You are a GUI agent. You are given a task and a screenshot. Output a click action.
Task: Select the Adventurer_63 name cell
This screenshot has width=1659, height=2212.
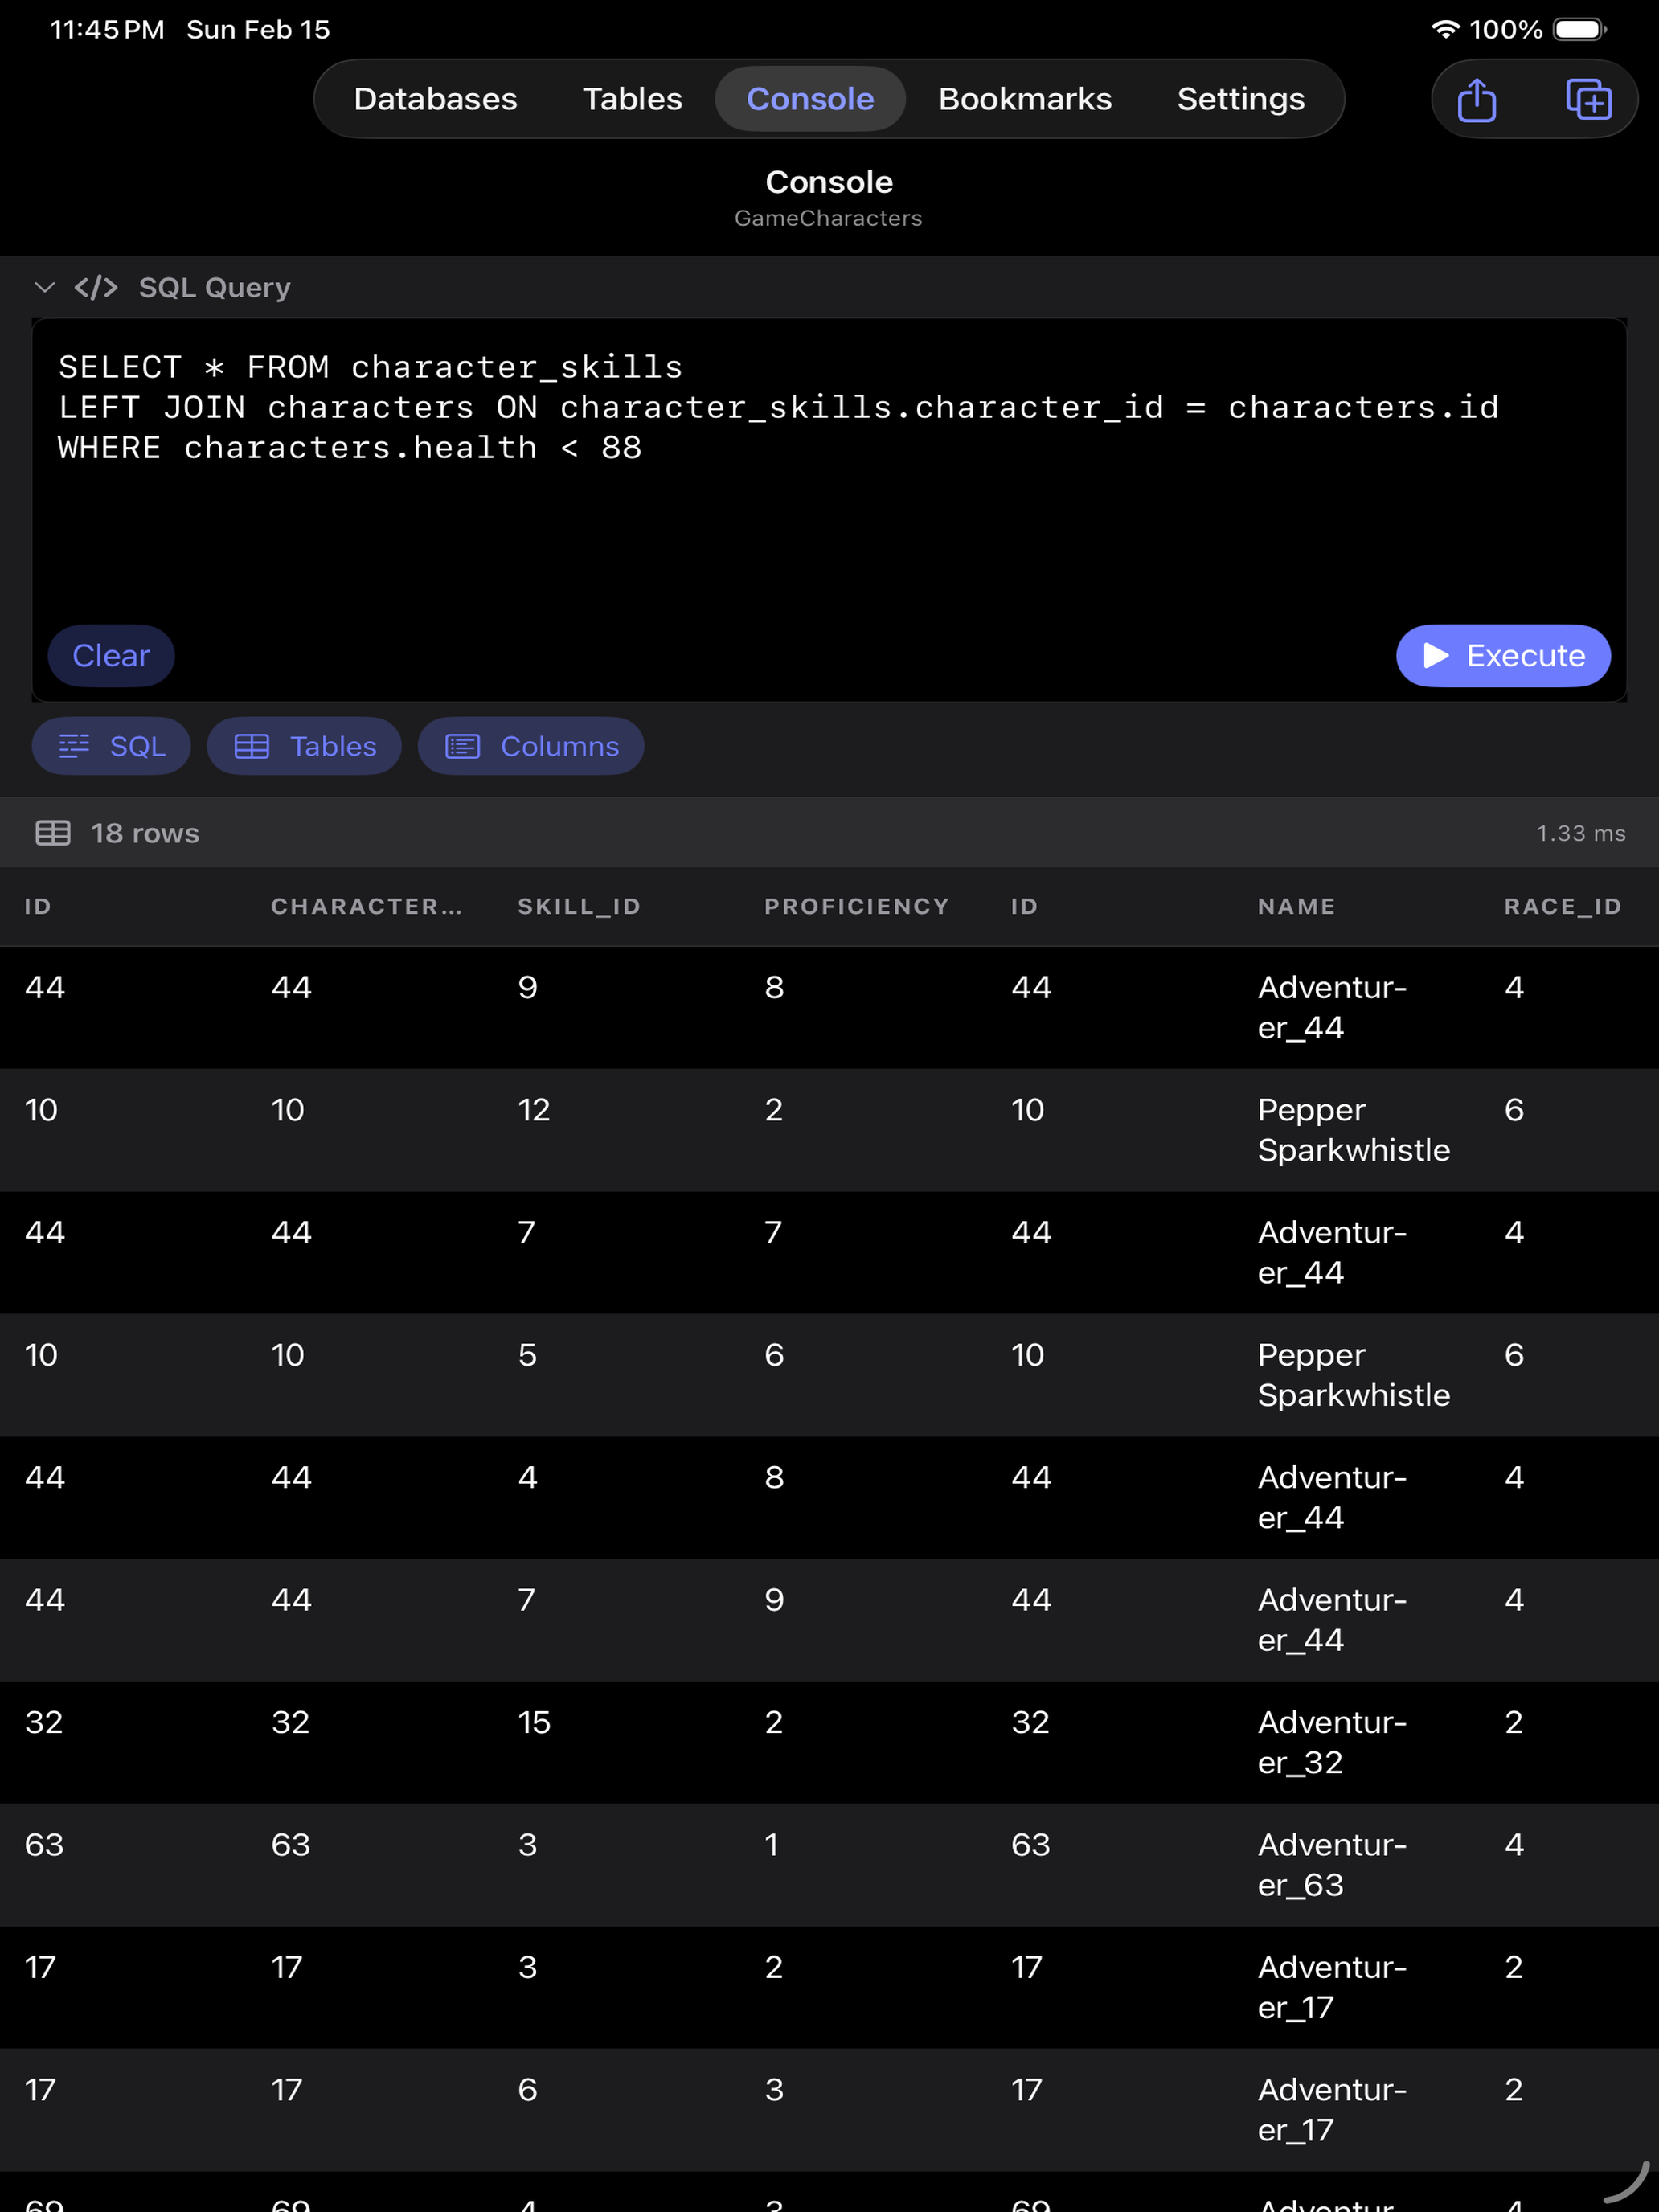coord(1332,1864)
